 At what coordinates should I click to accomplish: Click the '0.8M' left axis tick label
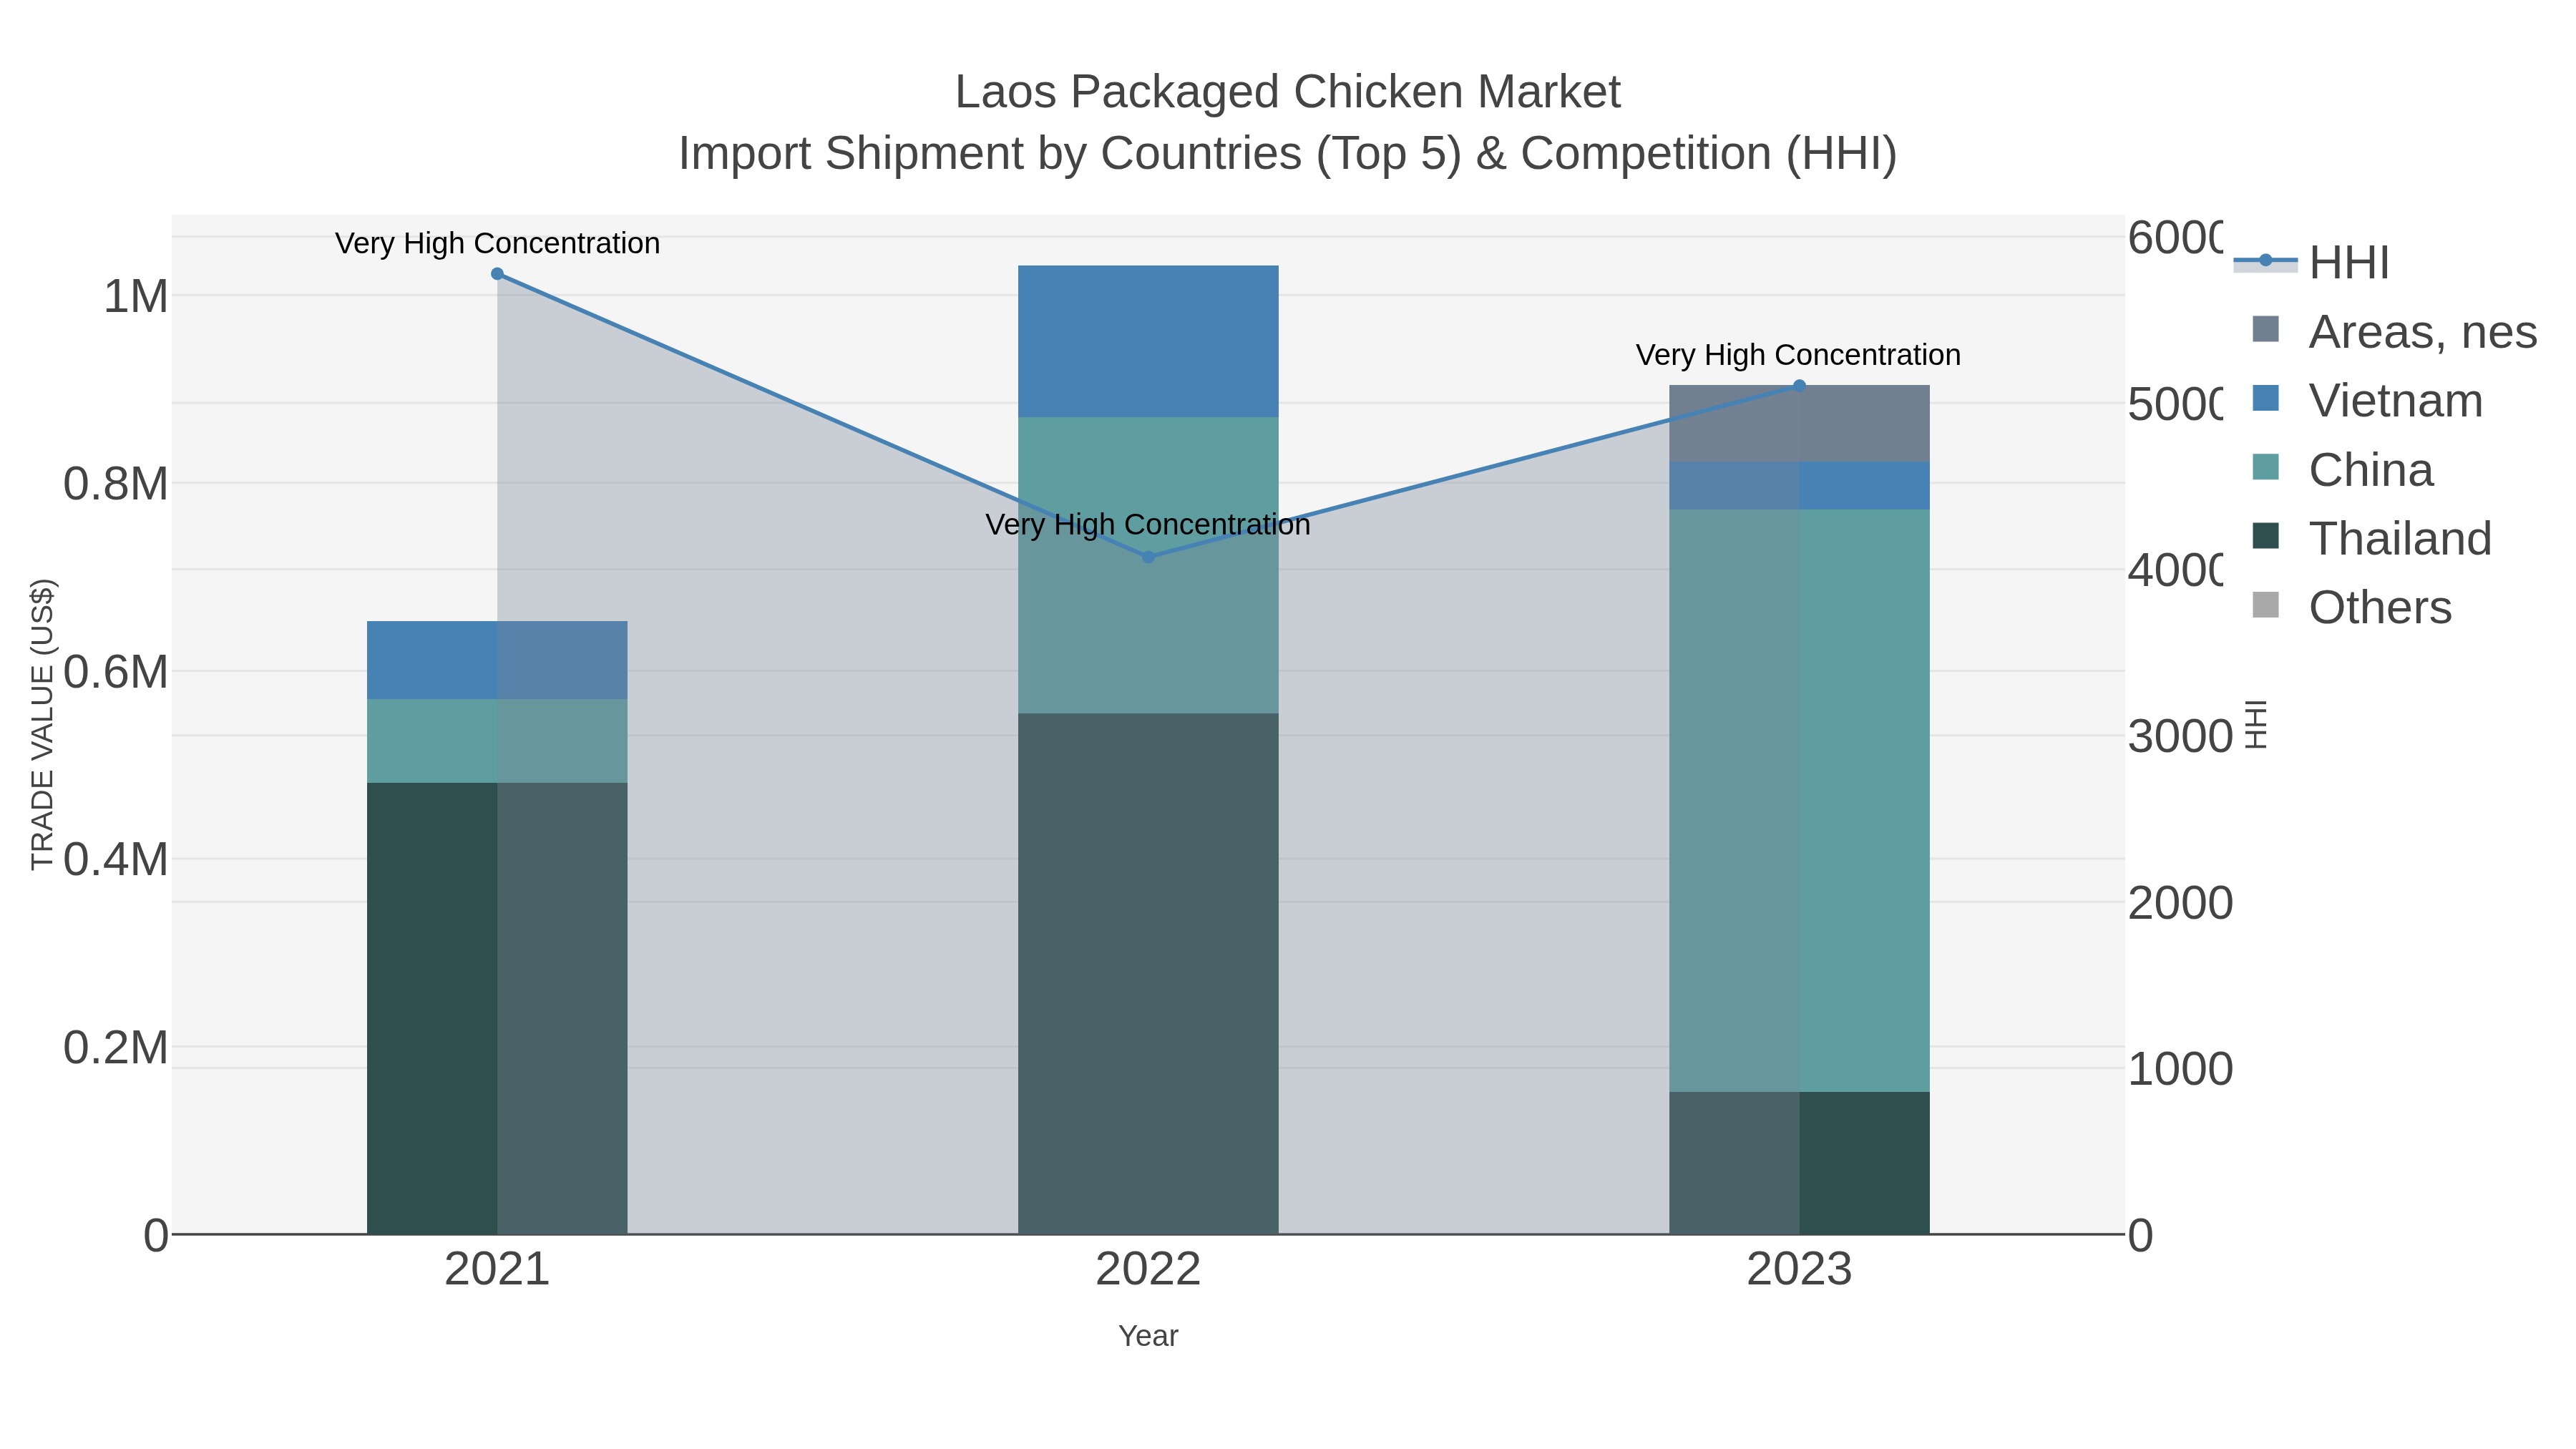pyautogui.click(x=116, y=484)
